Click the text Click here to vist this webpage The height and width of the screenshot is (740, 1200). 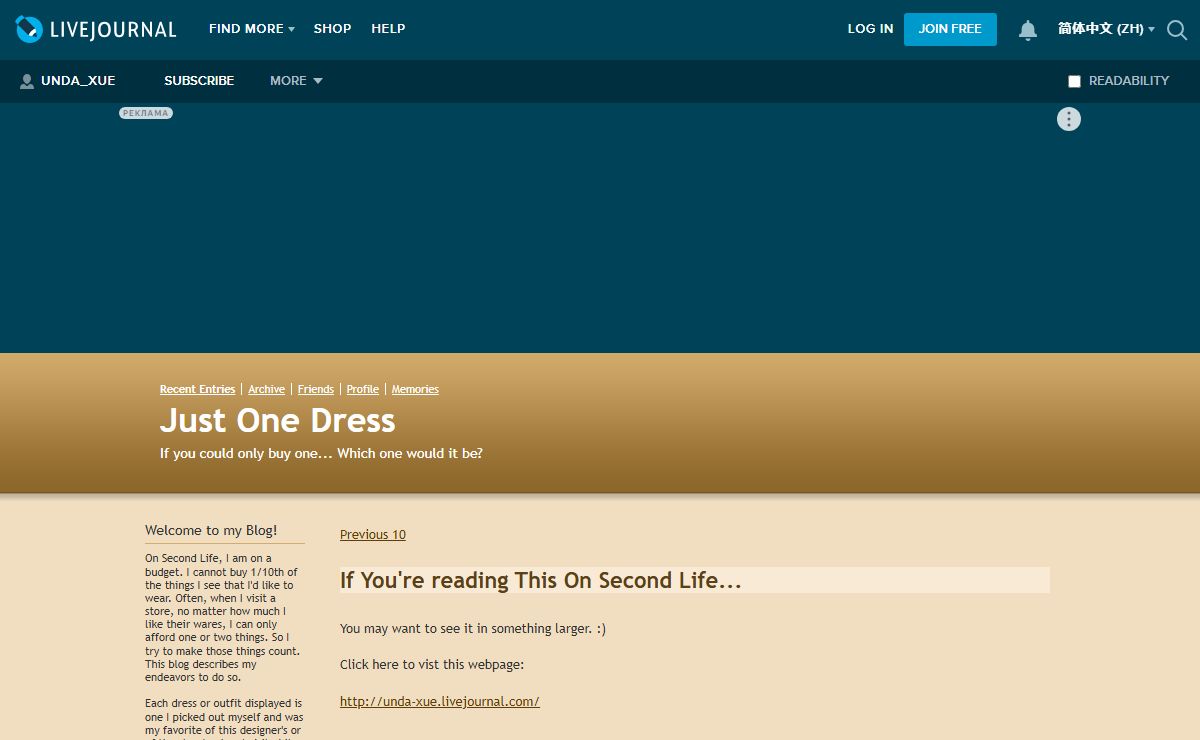(x=432, y=665)
